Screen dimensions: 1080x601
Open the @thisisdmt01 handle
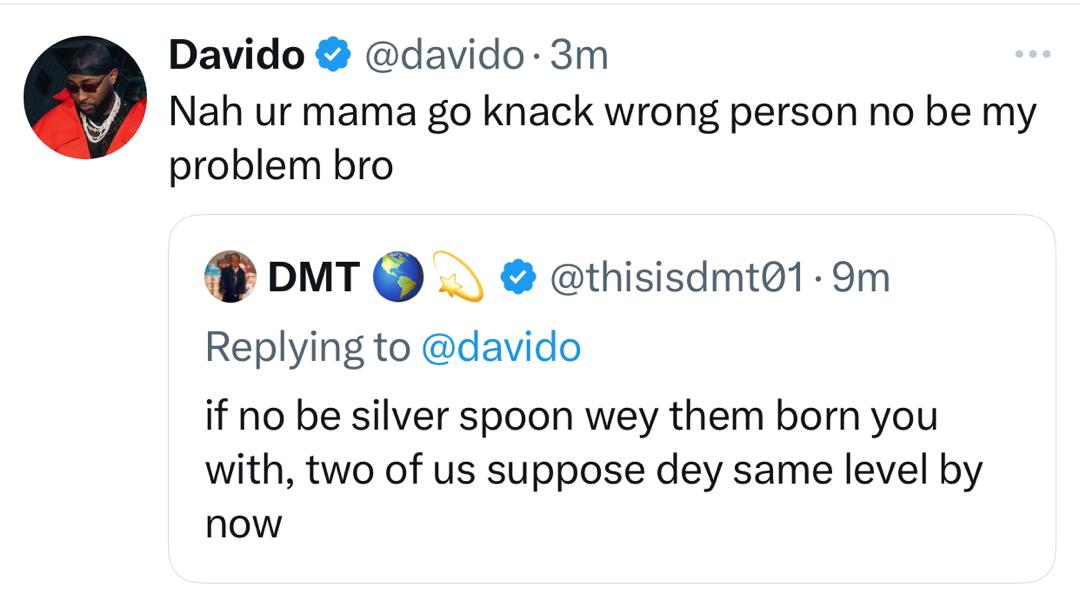pyautogui.click(x=677, y=278)
